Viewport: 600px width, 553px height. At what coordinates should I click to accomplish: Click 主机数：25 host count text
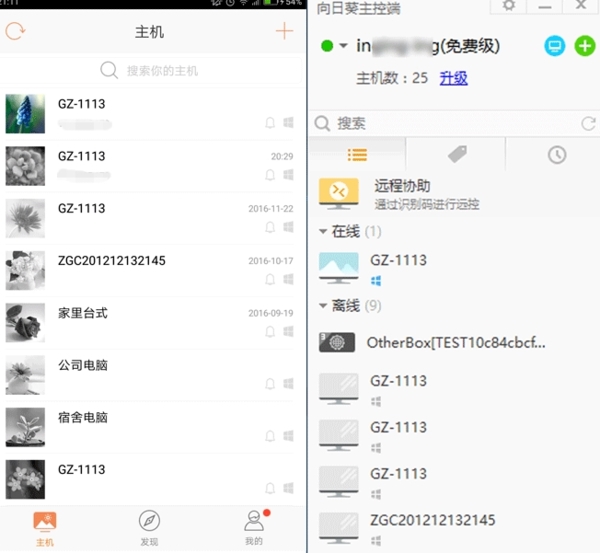click(392, 78)
